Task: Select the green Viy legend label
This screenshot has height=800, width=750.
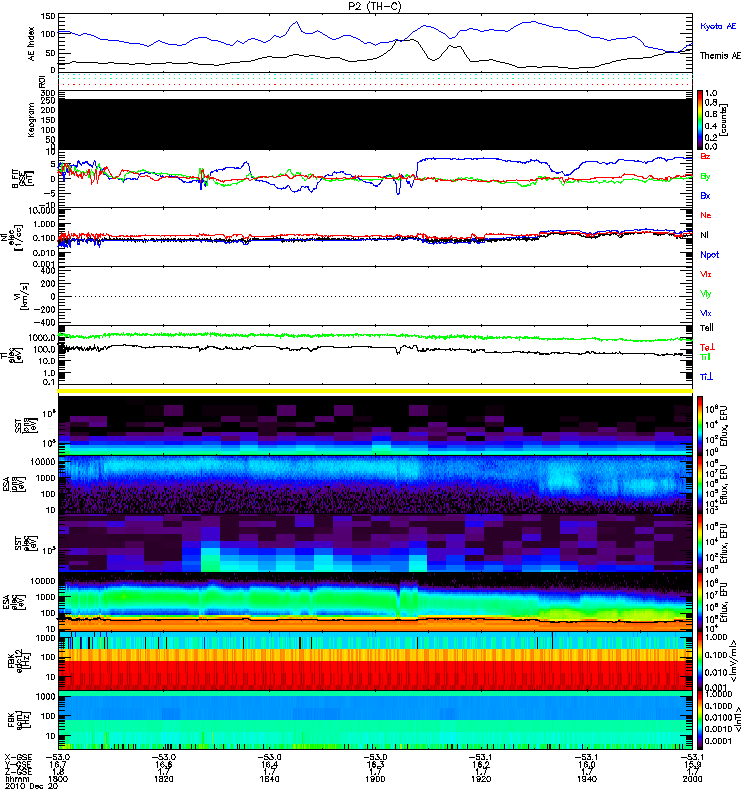Action: [x=705, y=294]
